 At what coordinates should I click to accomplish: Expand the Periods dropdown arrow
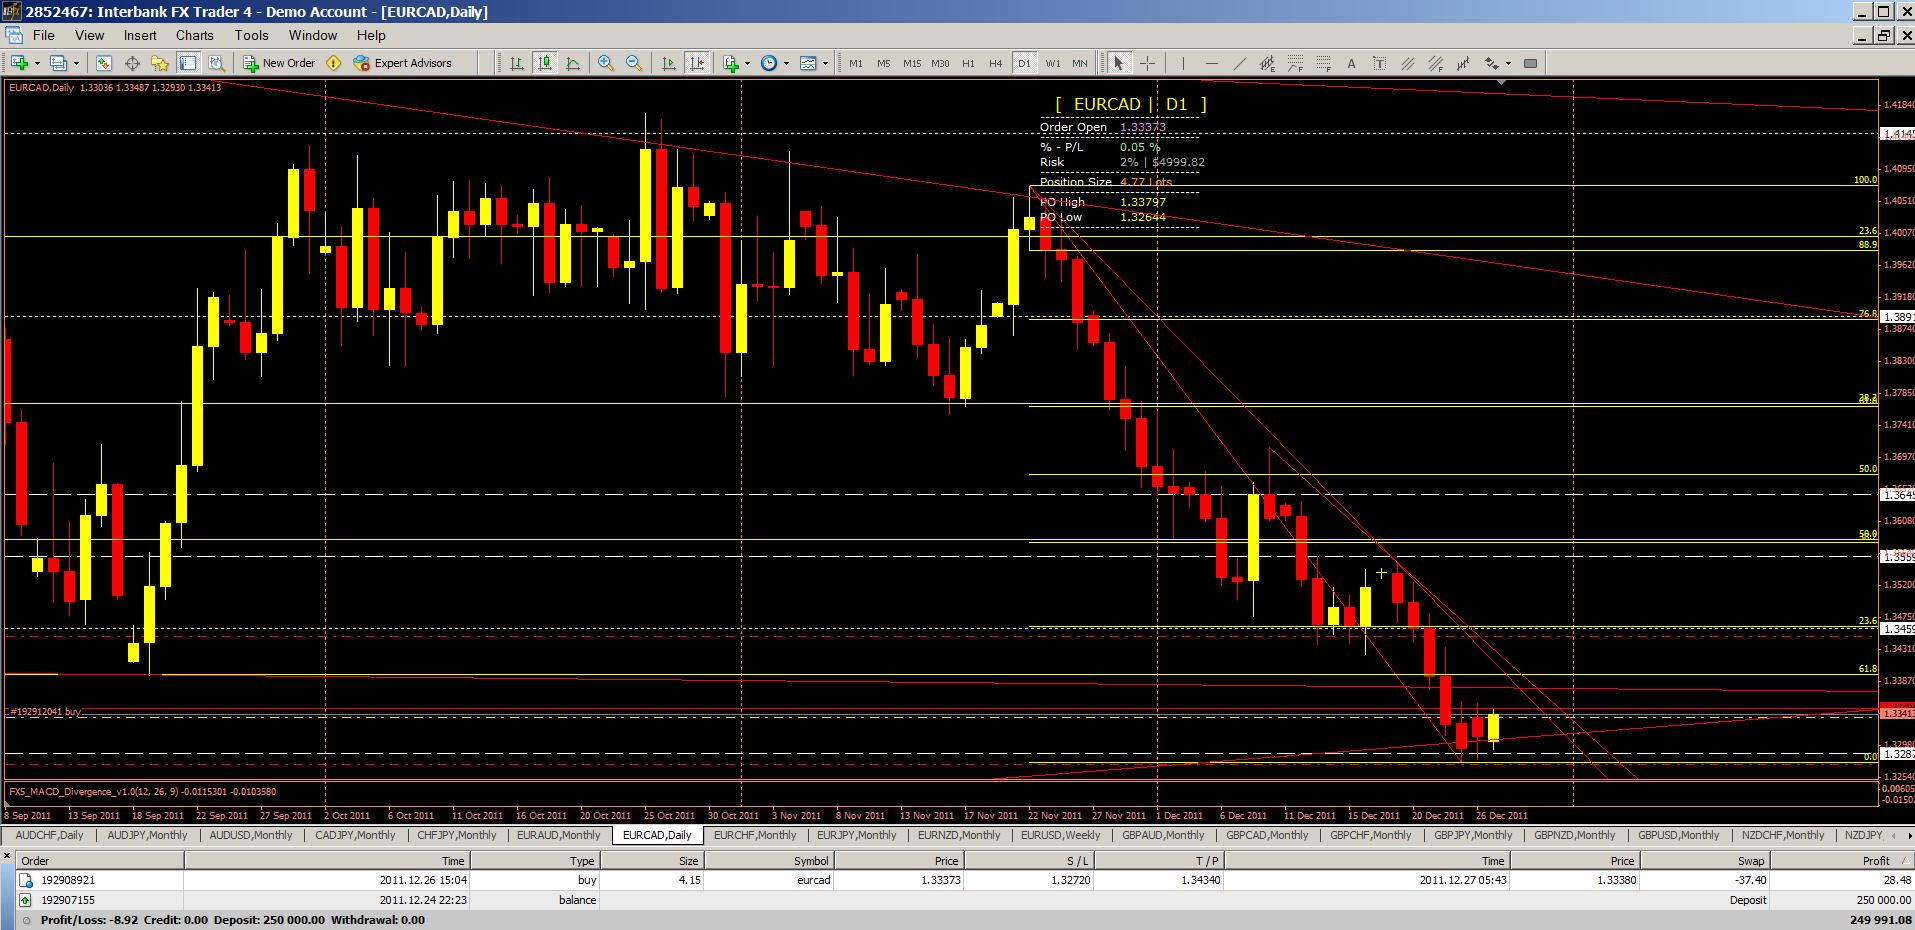click(x=786, y=63)
